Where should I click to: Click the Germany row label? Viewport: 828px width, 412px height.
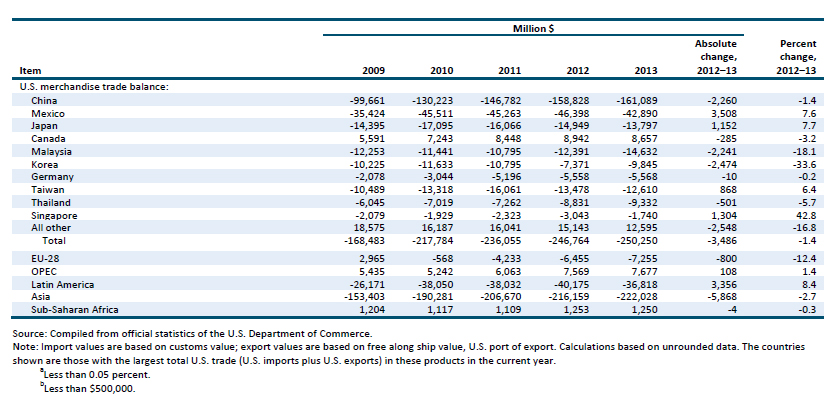point(52,177)
